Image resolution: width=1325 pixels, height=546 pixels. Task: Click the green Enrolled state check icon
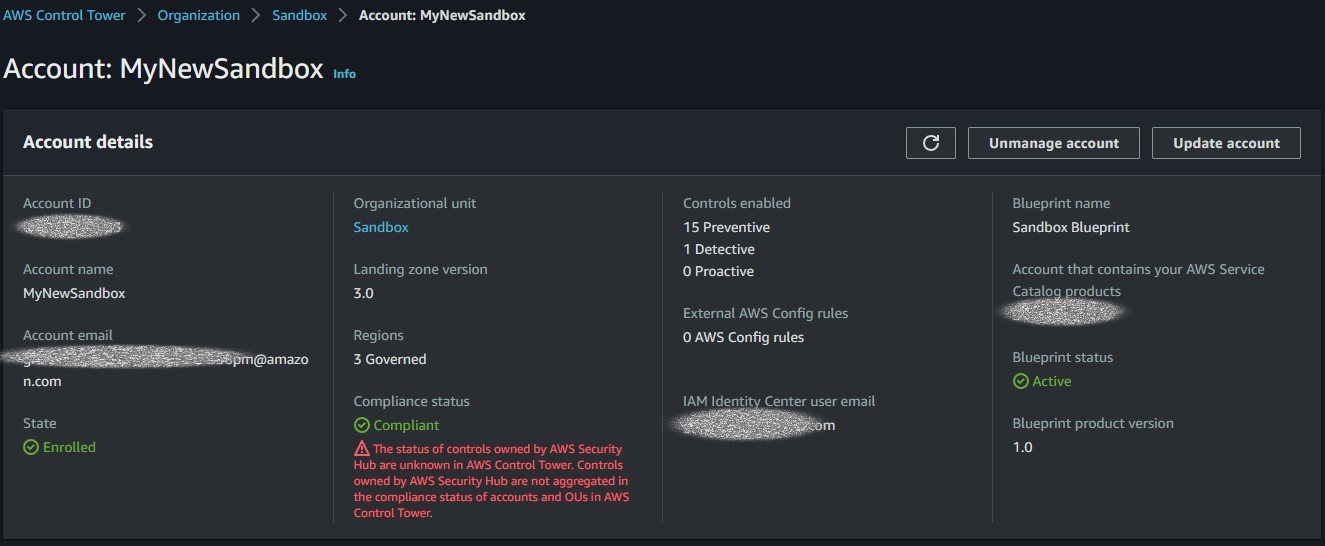coord(31,447)
